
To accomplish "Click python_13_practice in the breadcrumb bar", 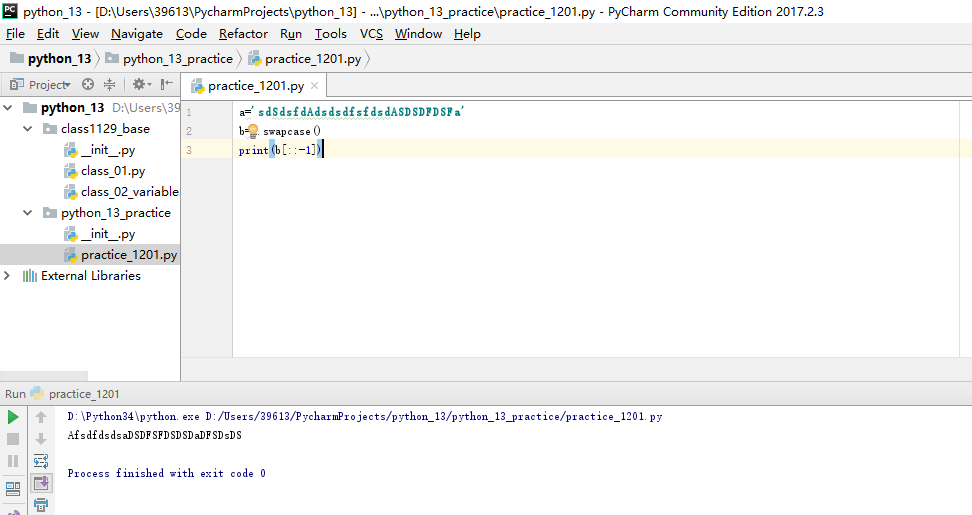I will pyautogui.click(x=177, y=59).
